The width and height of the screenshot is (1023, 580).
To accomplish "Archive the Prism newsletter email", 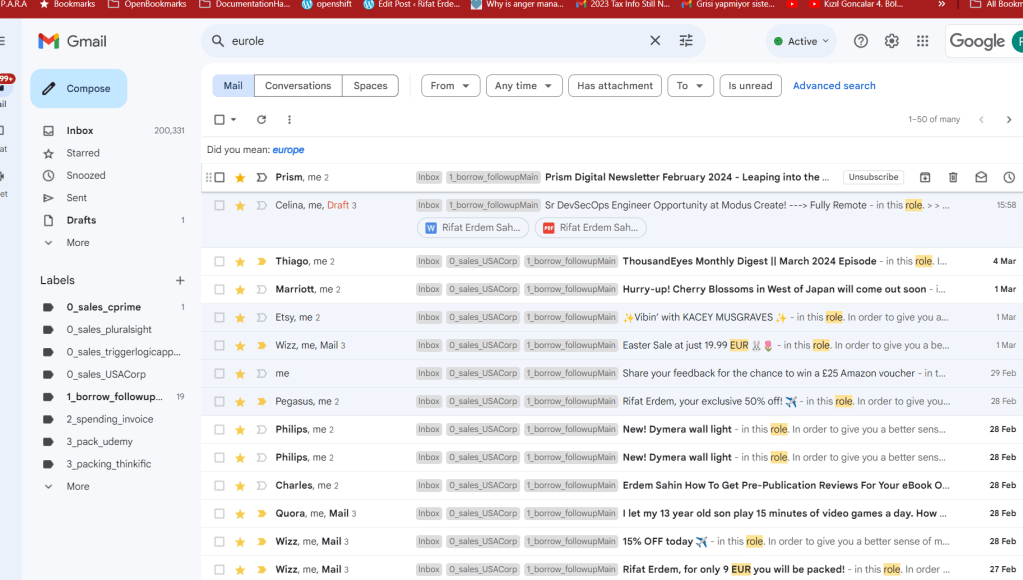I will 924,177.
